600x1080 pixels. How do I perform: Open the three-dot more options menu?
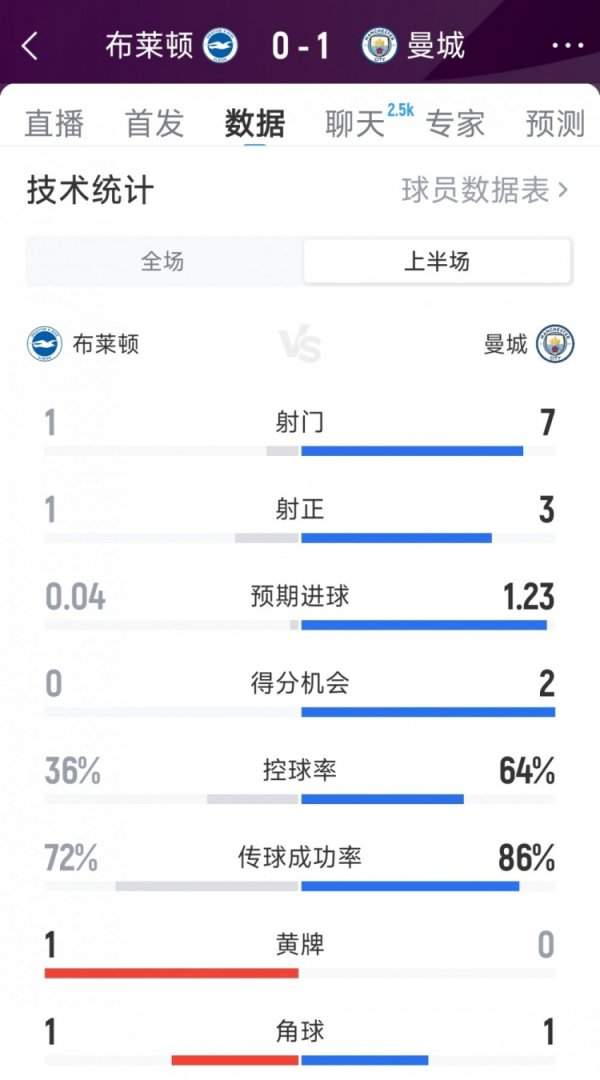567,46
